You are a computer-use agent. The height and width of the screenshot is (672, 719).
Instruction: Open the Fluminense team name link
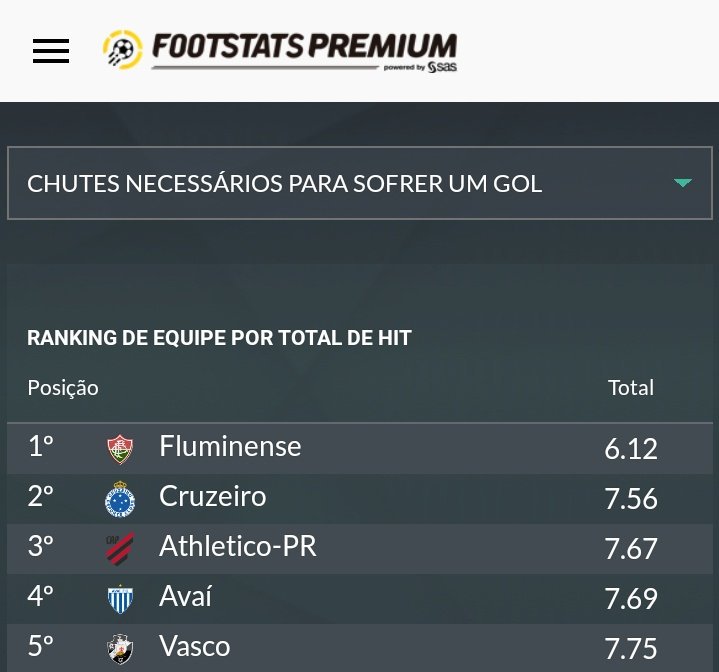230,446
